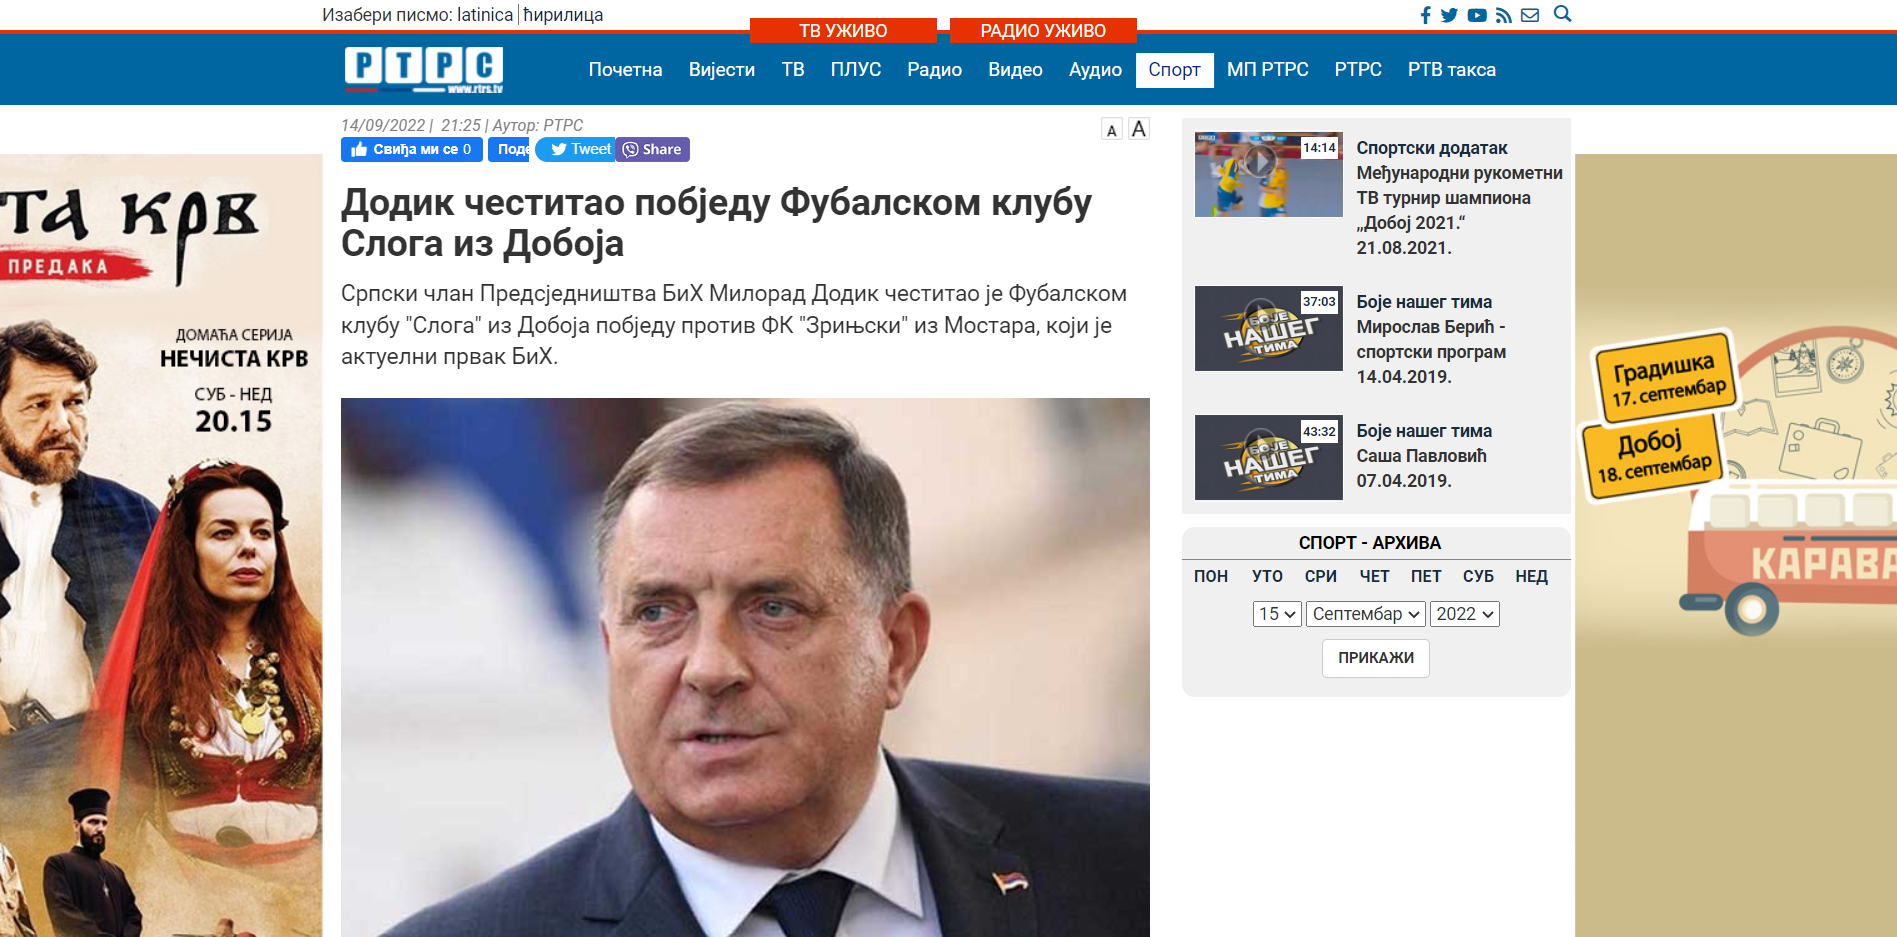Expand the year dropdown showing 2022

click(1465, 614)
